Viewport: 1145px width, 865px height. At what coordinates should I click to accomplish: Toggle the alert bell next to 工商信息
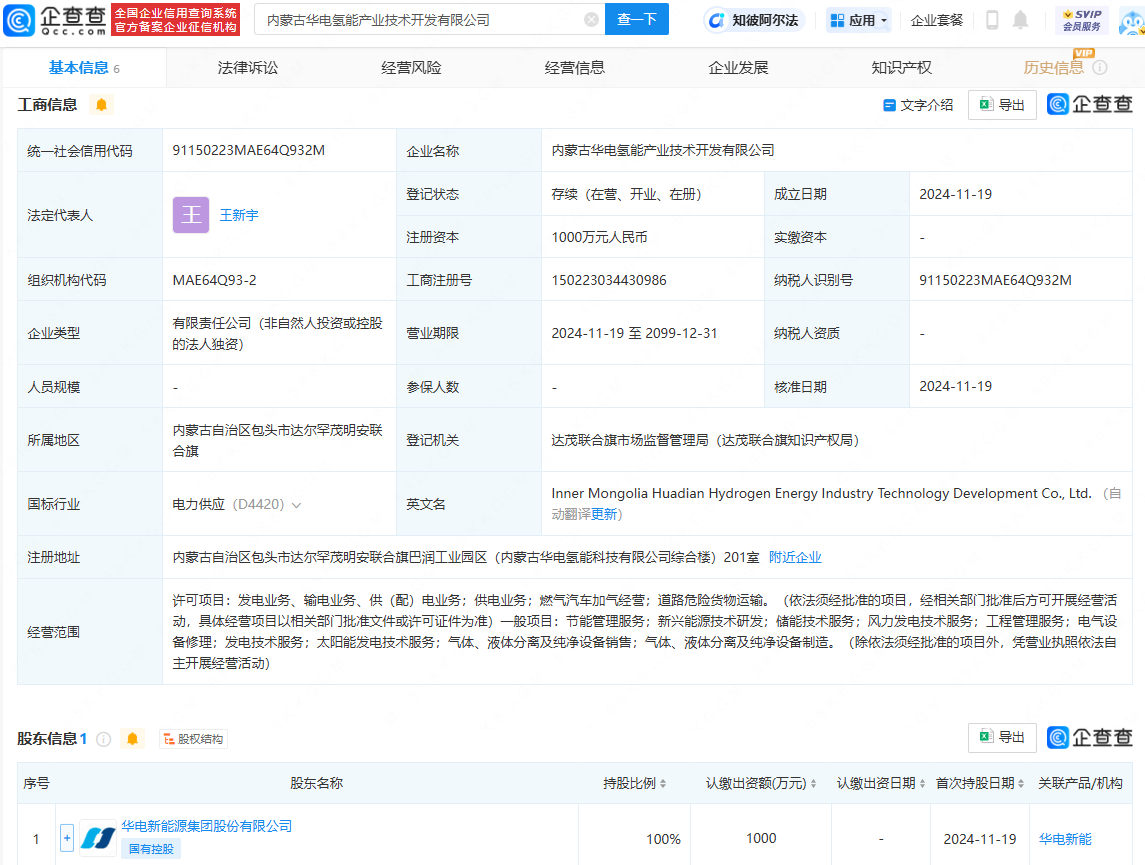102,105
